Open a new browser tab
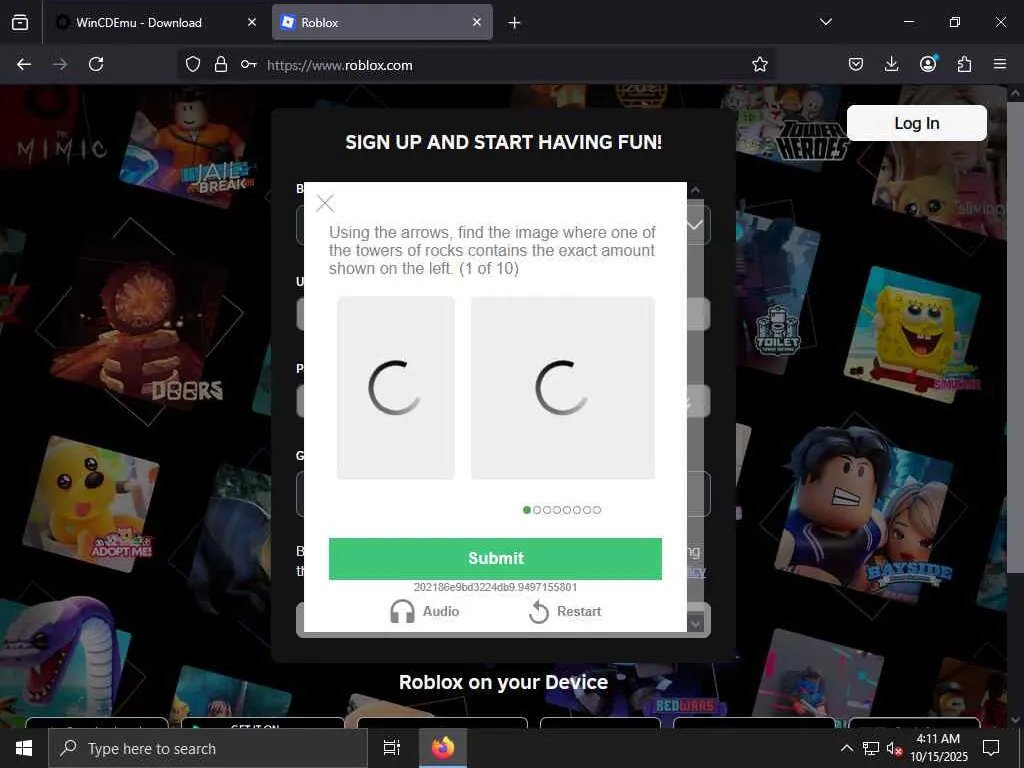The width and height of the screenshot is (1024, 768). click(515, 23)
